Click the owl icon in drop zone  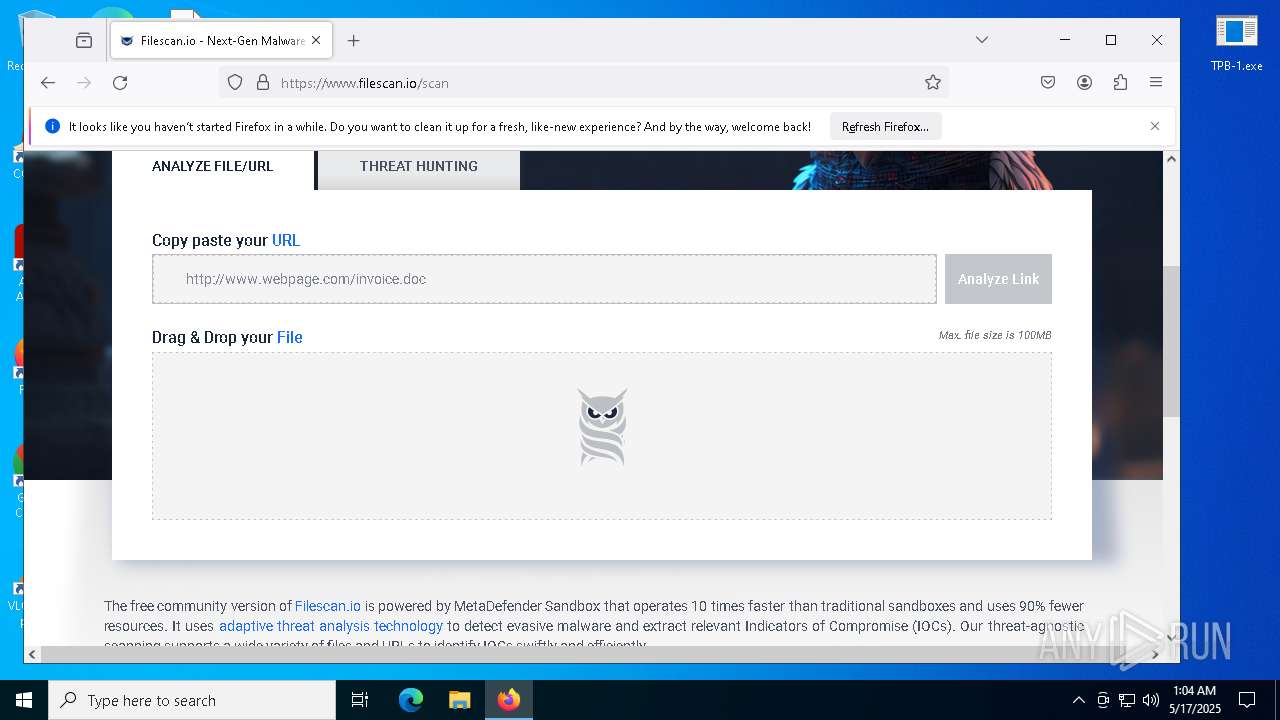point(602,428)
